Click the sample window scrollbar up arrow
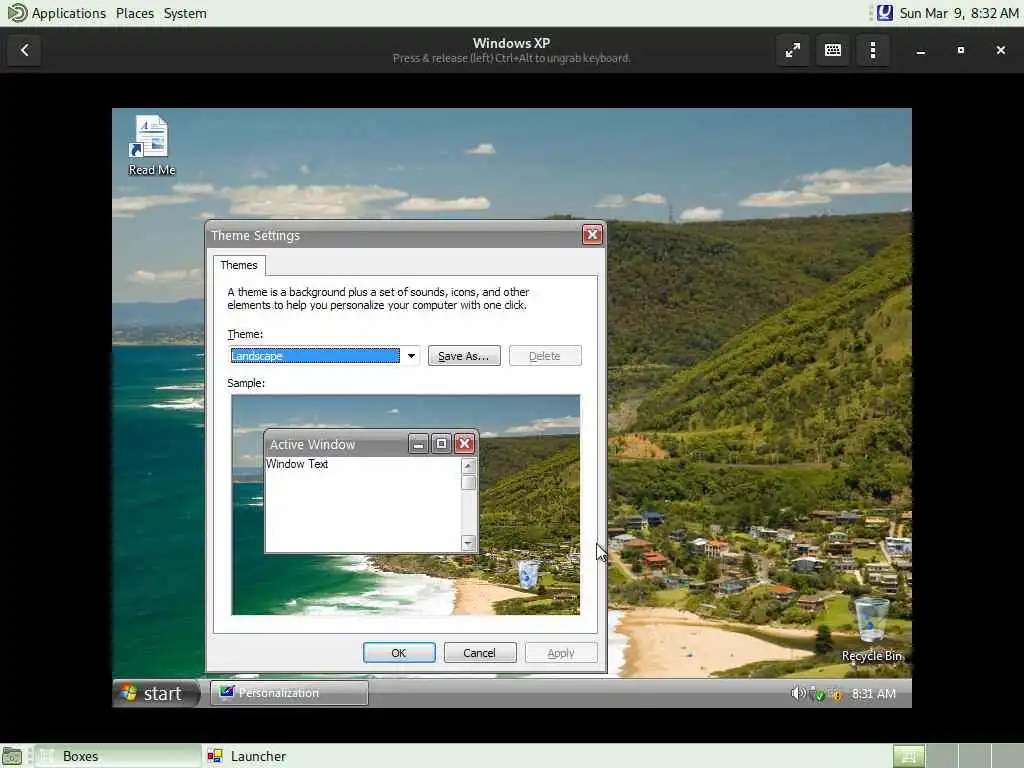Screen dimensions: 1024x768 tap(468, 466)
